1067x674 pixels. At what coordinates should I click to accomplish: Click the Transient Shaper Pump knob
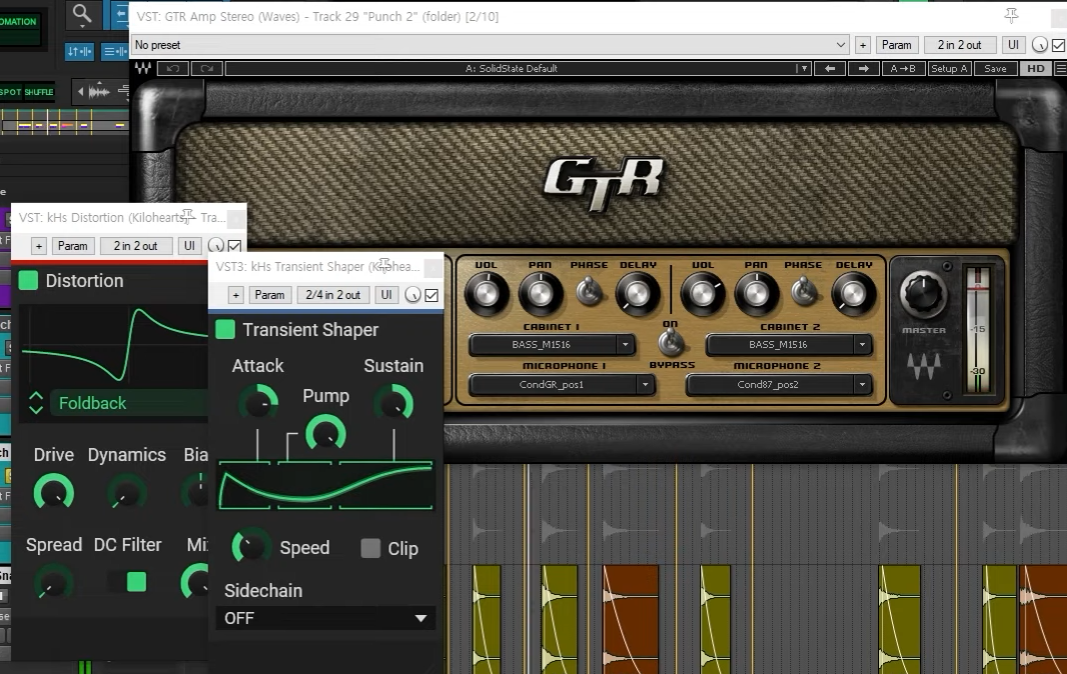[325, 433]
